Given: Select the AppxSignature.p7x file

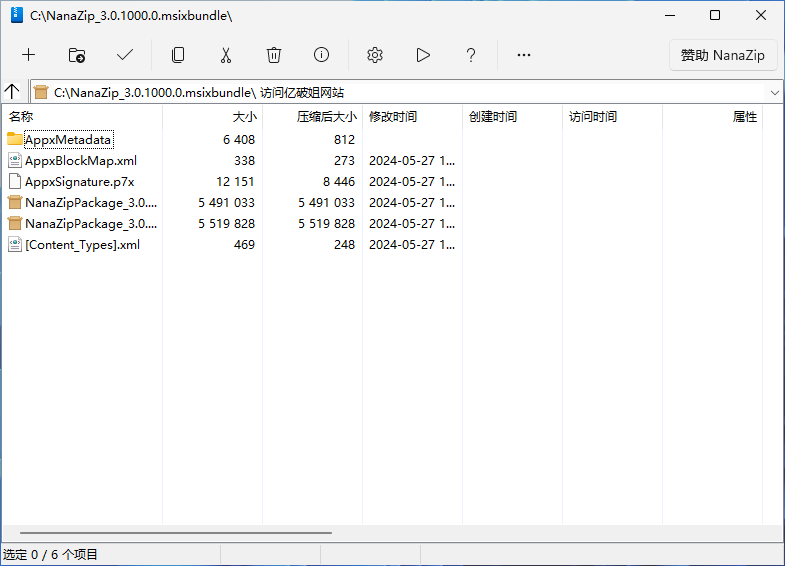Looking at the screenshot, I should tap(79, 181).
